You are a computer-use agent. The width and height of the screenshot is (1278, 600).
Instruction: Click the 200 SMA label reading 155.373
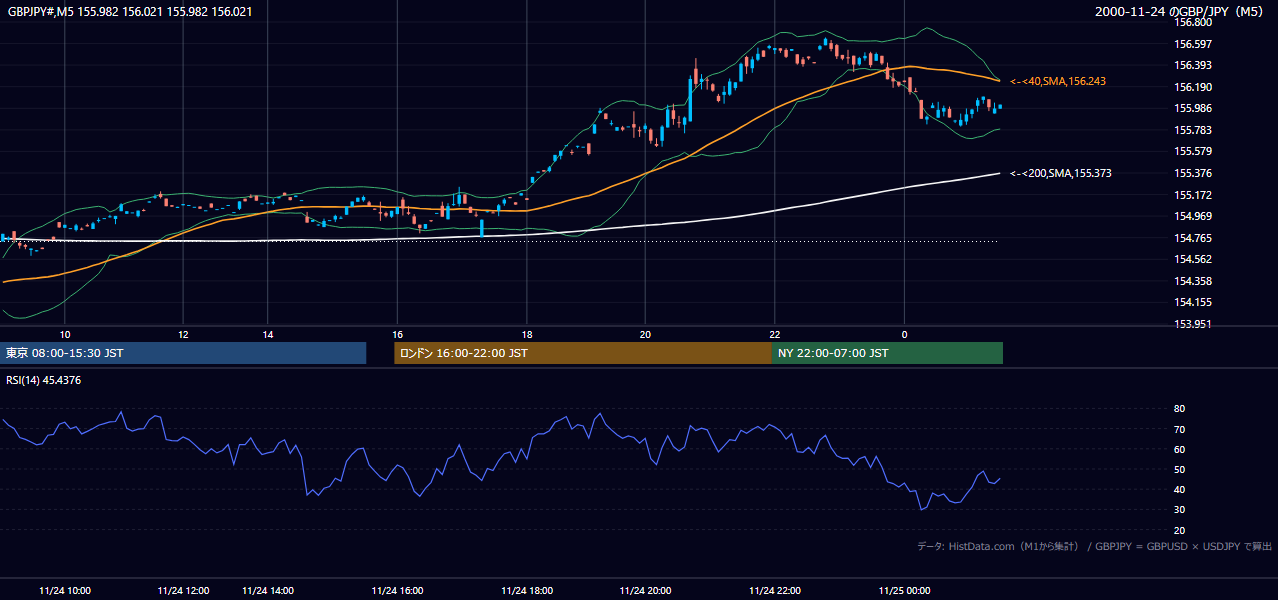[1060, 173]
